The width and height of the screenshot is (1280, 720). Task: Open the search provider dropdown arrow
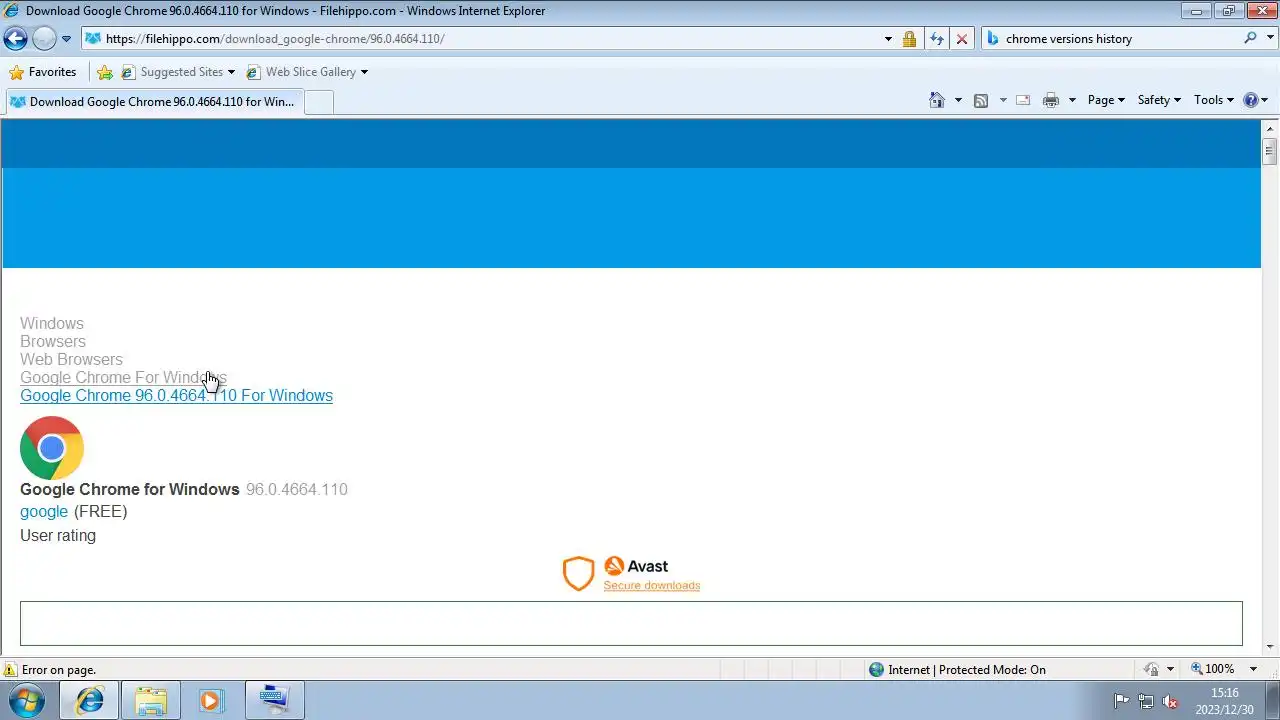coord(1269,39)
